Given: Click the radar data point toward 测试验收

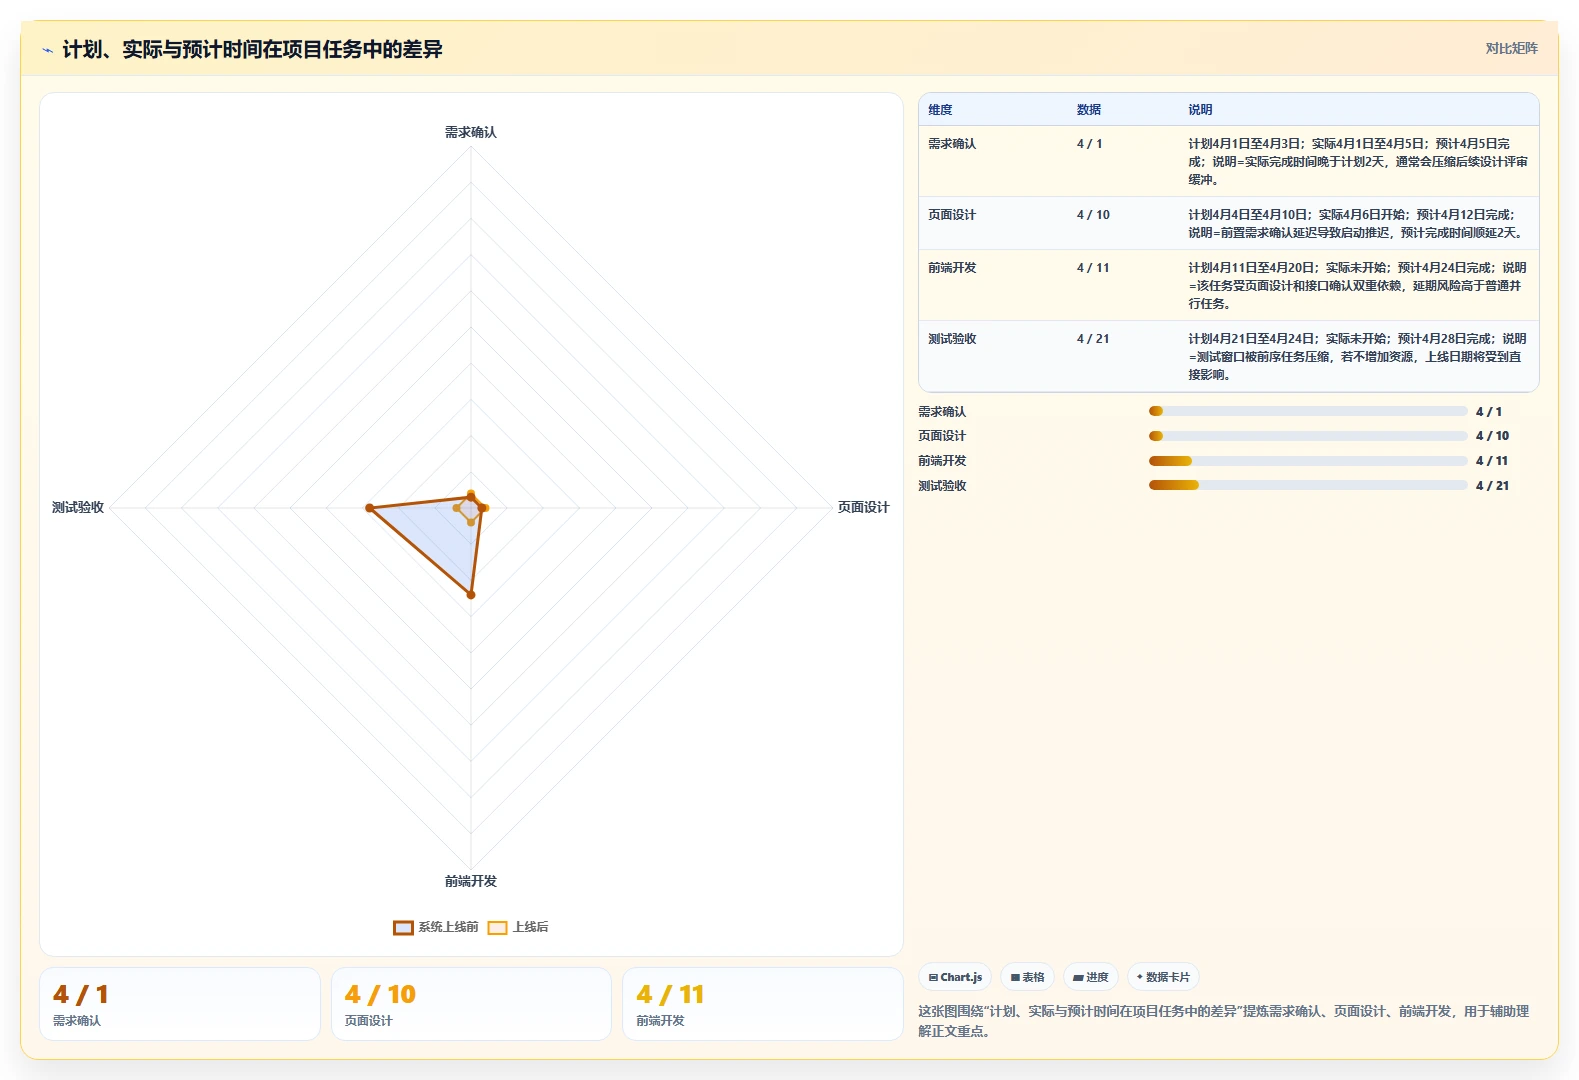Looking at the screenshot, I should 370,508.
